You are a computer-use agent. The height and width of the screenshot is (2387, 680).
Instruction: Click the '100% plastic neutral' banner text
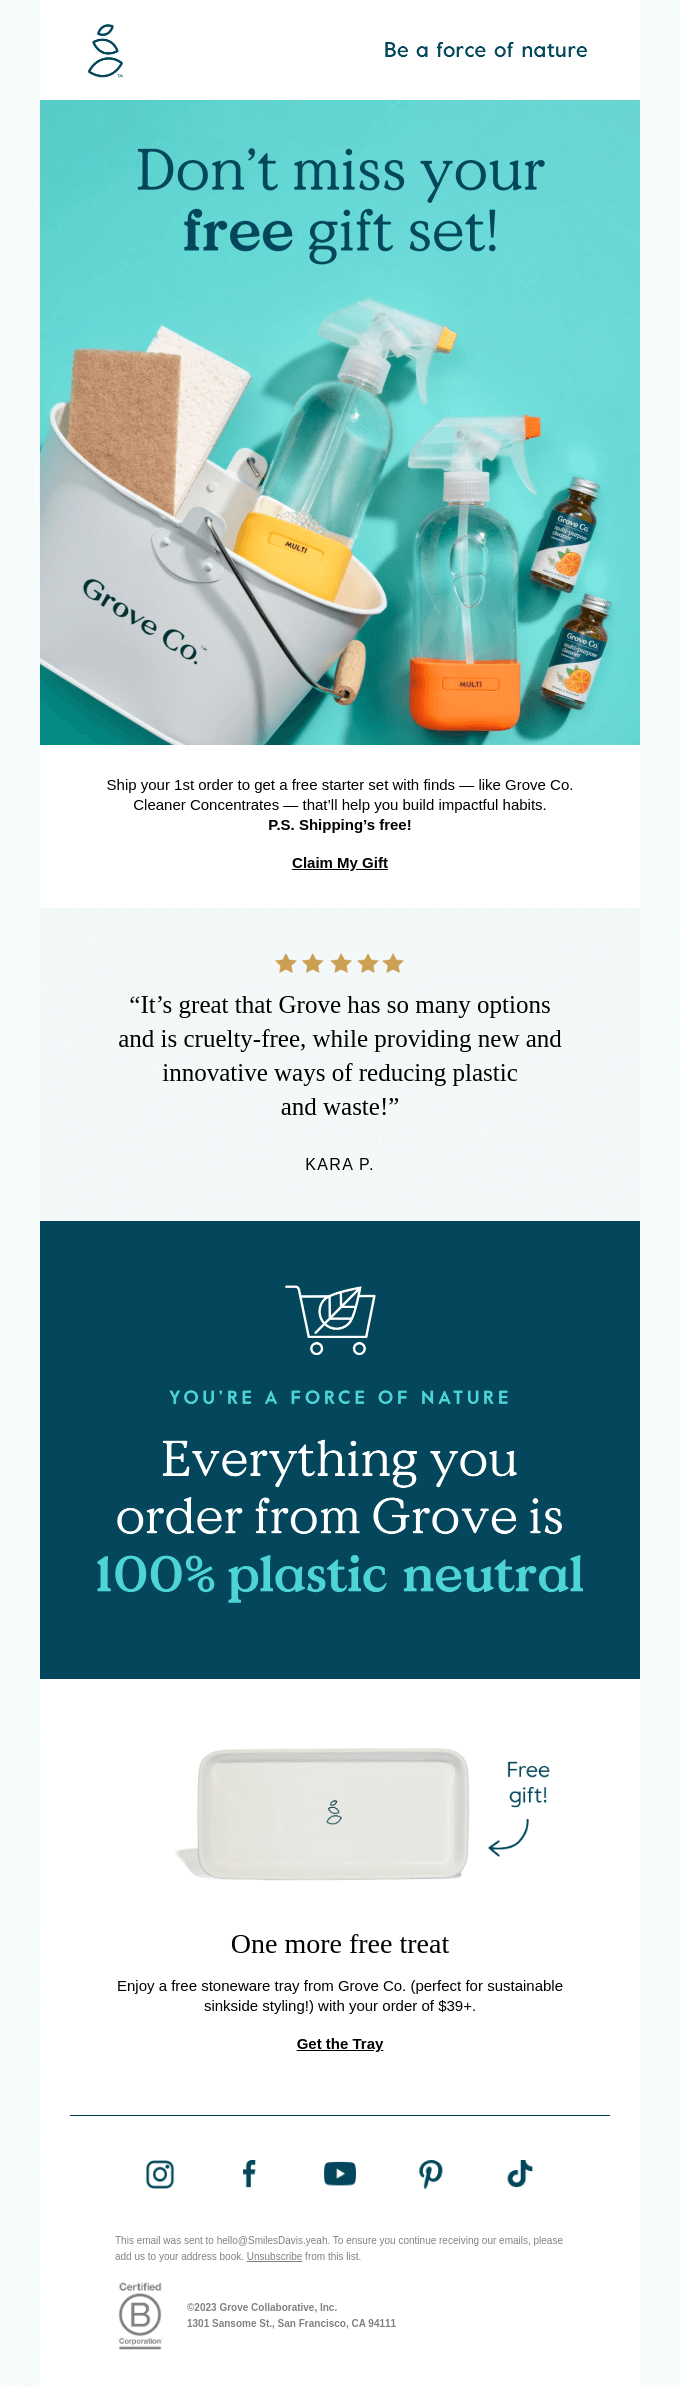(x=340, y=1575)
